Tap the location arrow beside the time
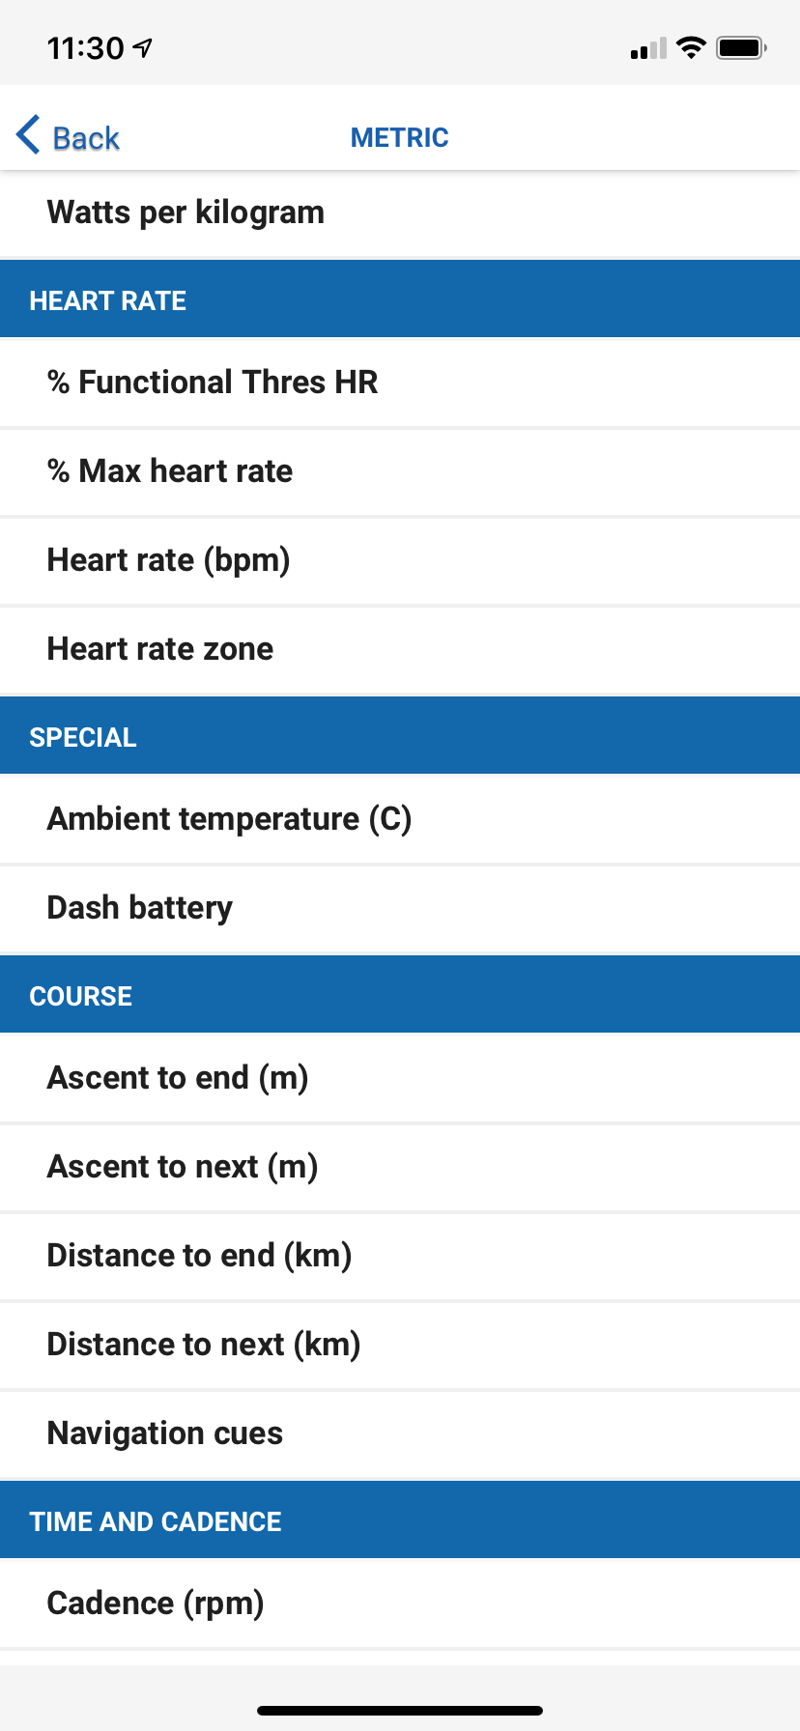The width and height of the screenshot is (800, 1731). (144, 47)
